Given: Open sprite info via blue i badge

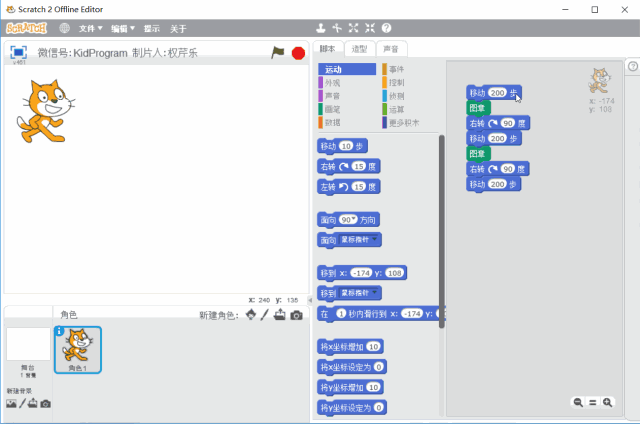Looking at the screenshot, I should (x=59, y=332).
